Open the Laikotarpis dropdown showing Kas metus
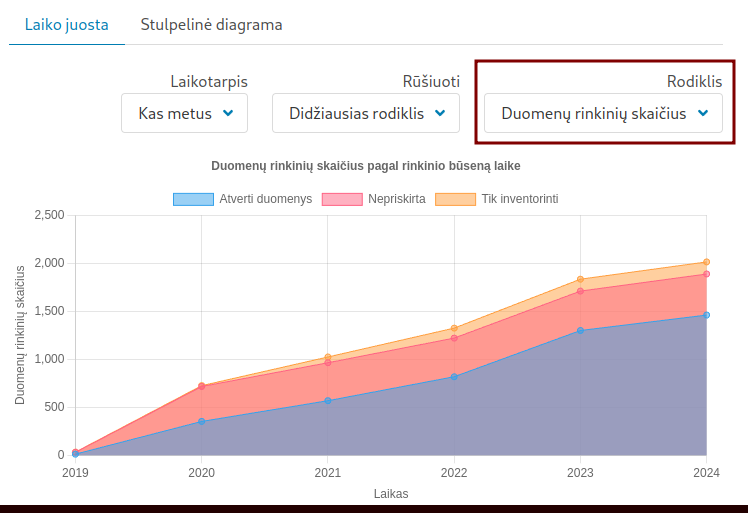This screenshot has height=513, width=748. pos(185,113)
